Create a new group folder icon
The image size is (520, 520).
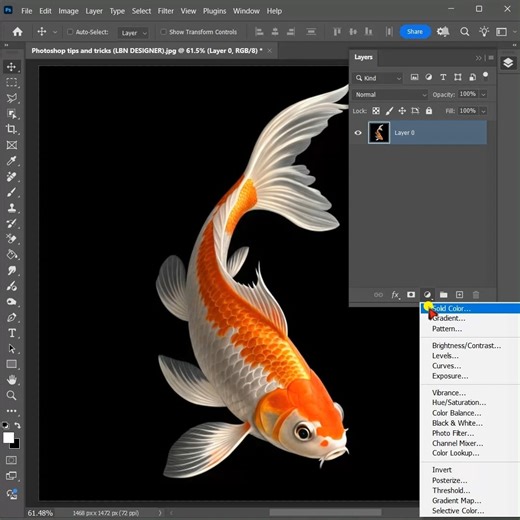click(x=443, y=295)
